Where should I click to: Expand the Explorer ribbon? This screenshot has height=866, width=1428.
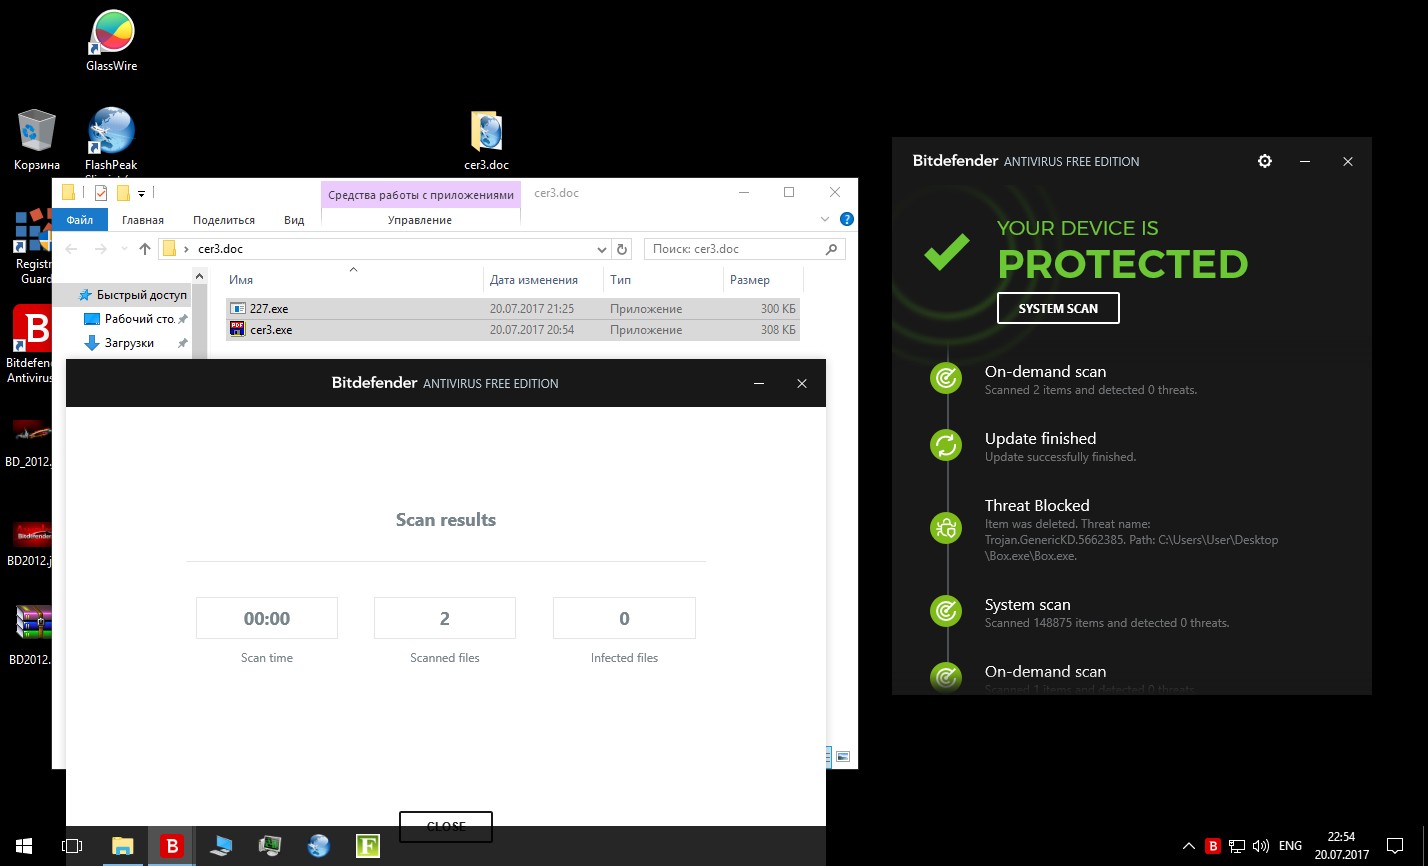pos(825,219)
